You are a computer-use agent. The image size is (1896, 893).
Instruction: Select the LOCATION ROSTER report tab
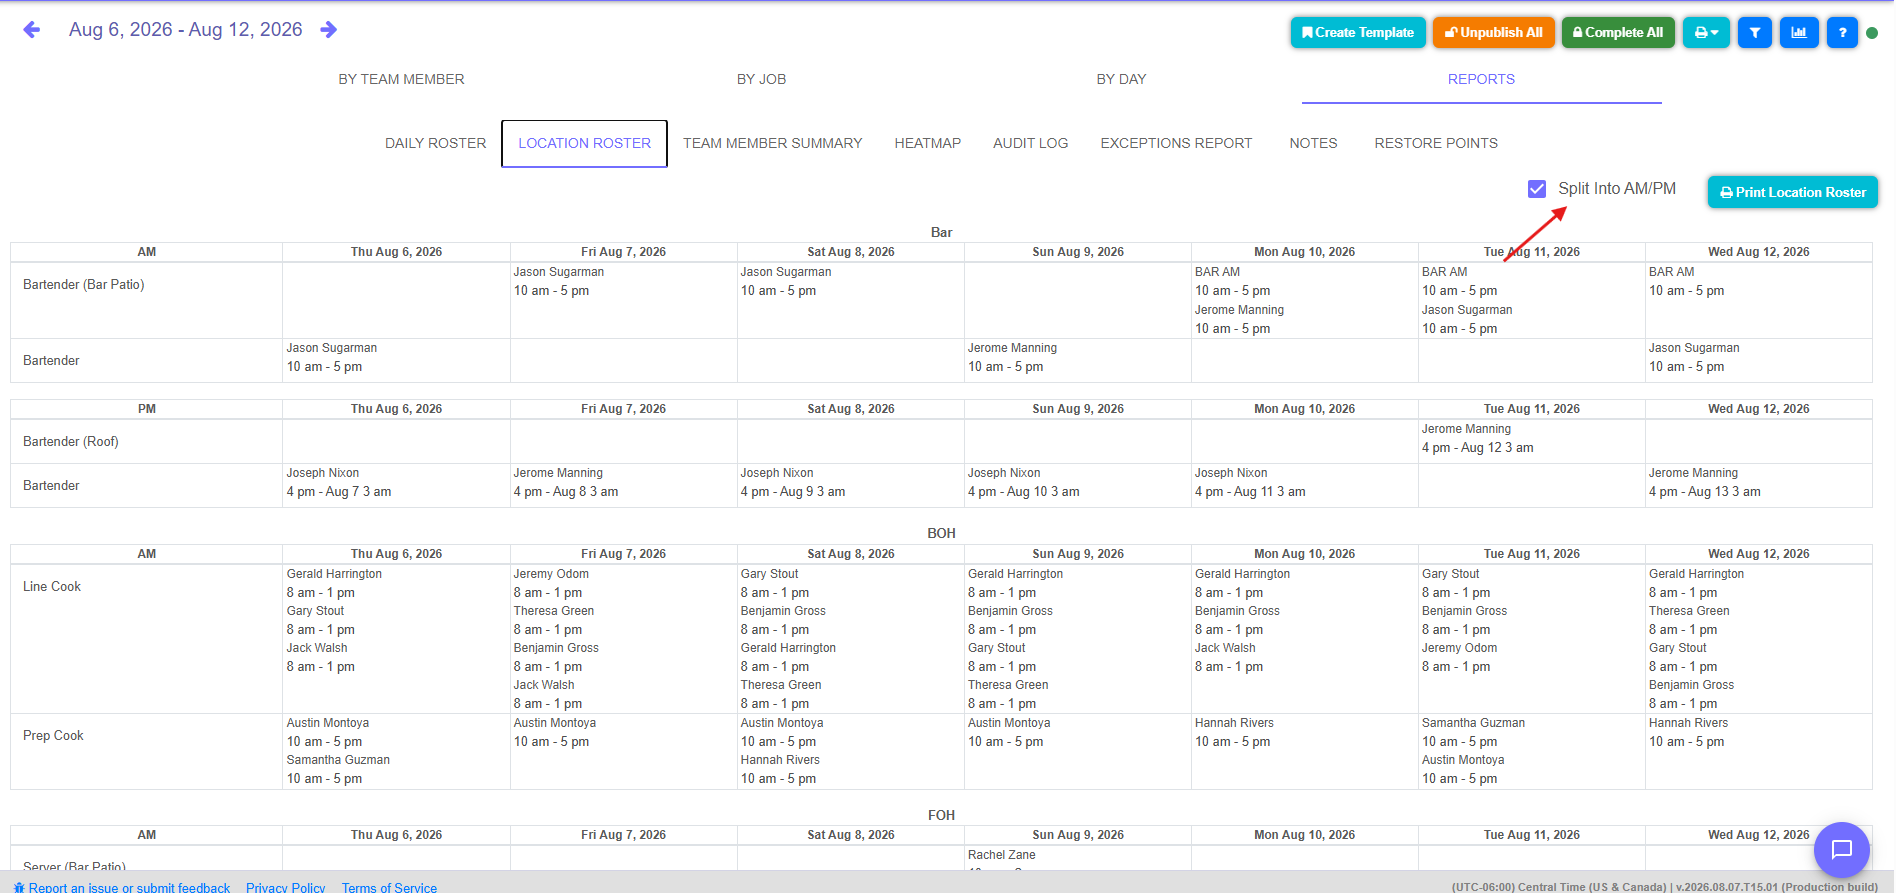[x=584, y=143]
